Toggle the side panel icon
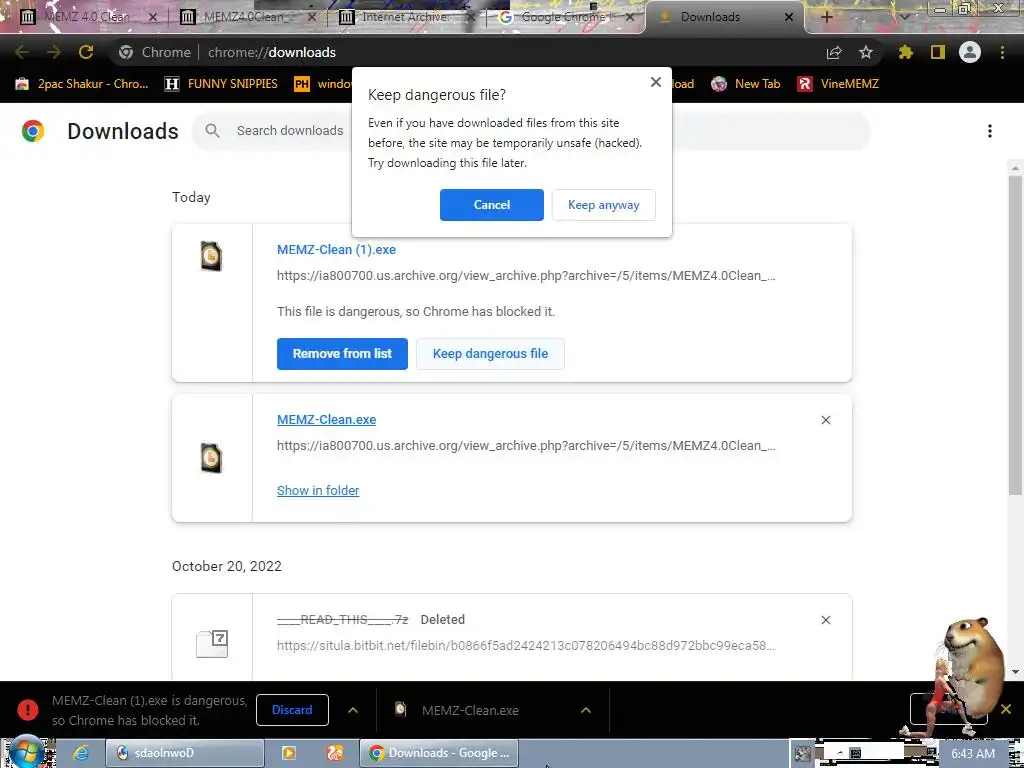This screenshot has height=768, width=1024. tap(938, 52)
